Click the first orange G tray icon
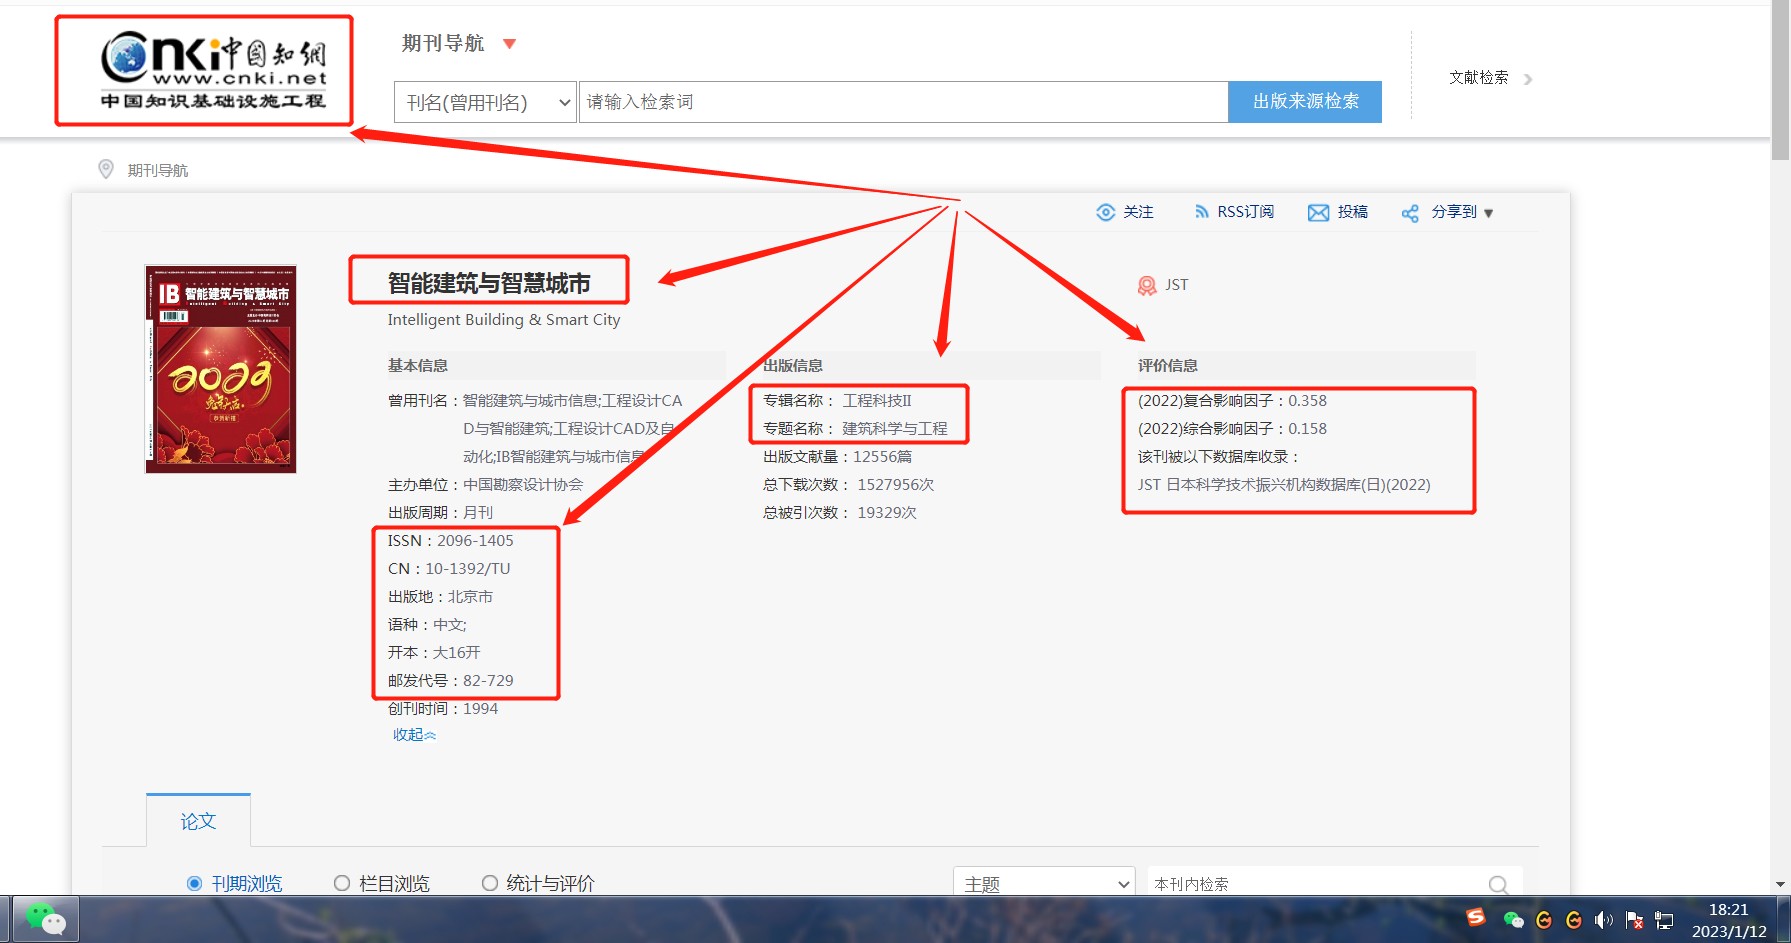 (1544, 920)
